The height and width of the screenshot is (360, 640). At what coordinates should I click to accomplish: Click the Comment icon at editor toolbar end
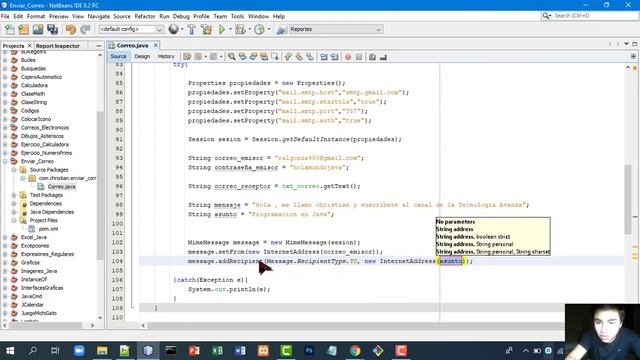(x=372, y=57)
